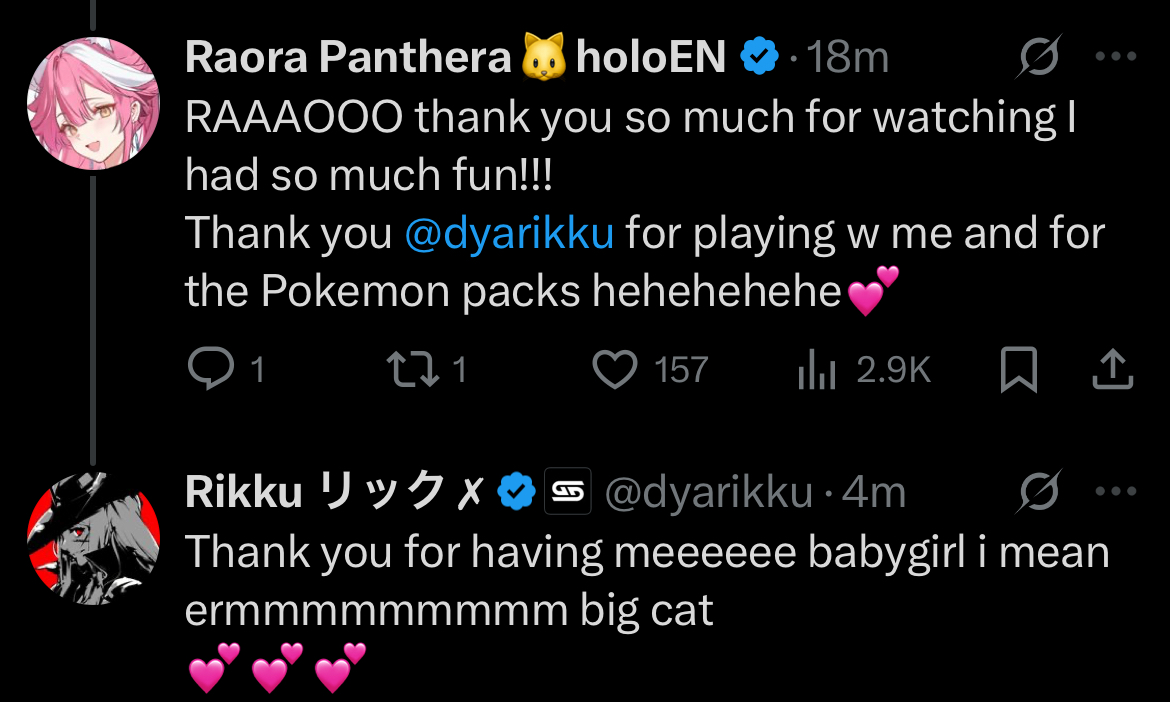View analytics showing 2.9K views

coord(817,371)
